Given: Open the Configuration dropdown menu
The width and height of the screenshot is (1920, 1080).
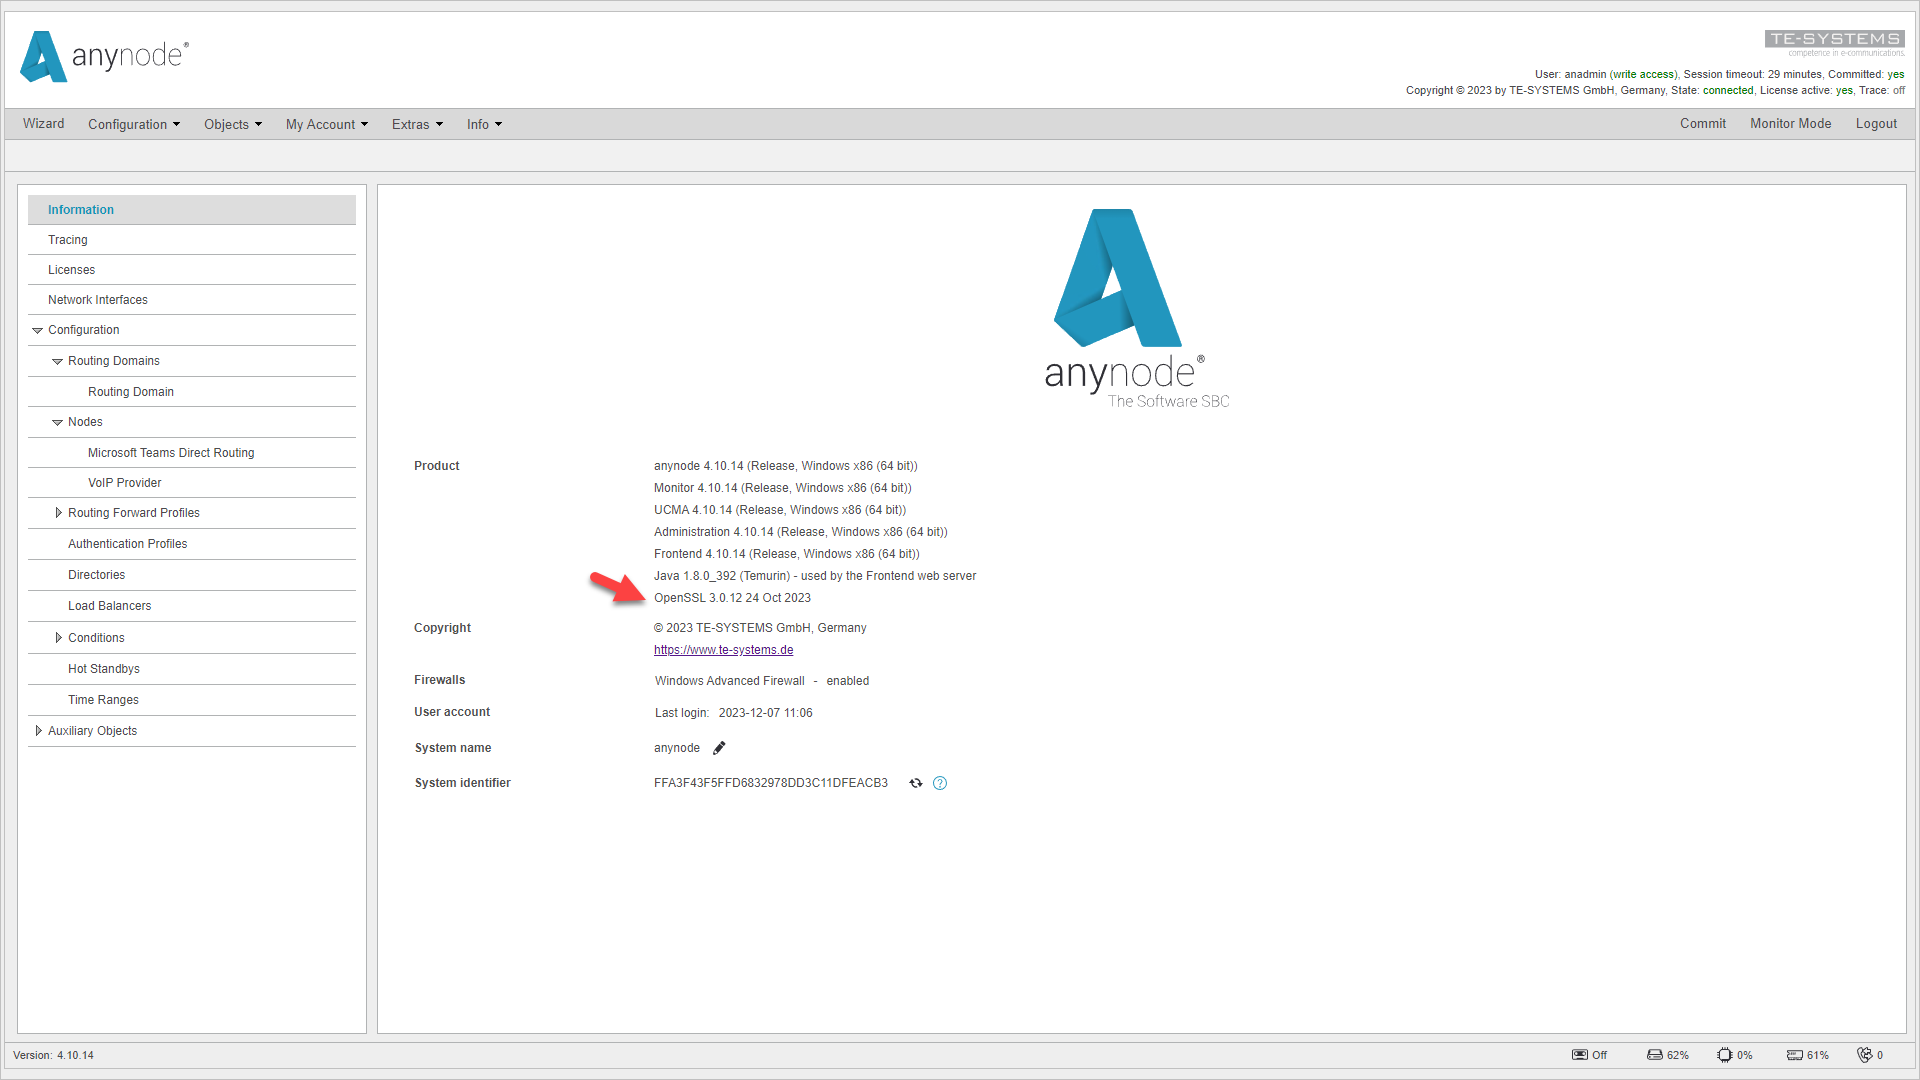Looking at the screenshot, I should pyautogui.click(x=134, y=124).
